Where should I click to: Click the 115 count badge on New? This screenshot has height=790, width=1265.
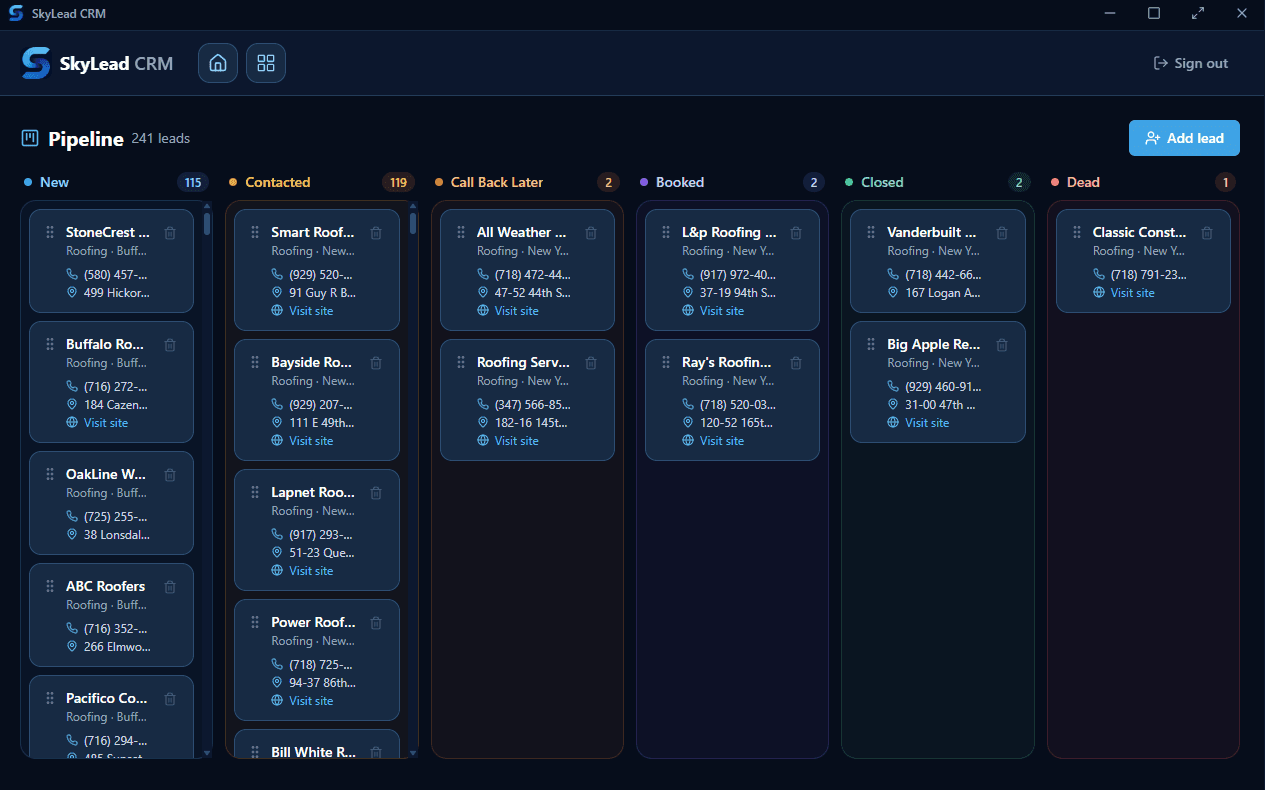coord(193,182)
